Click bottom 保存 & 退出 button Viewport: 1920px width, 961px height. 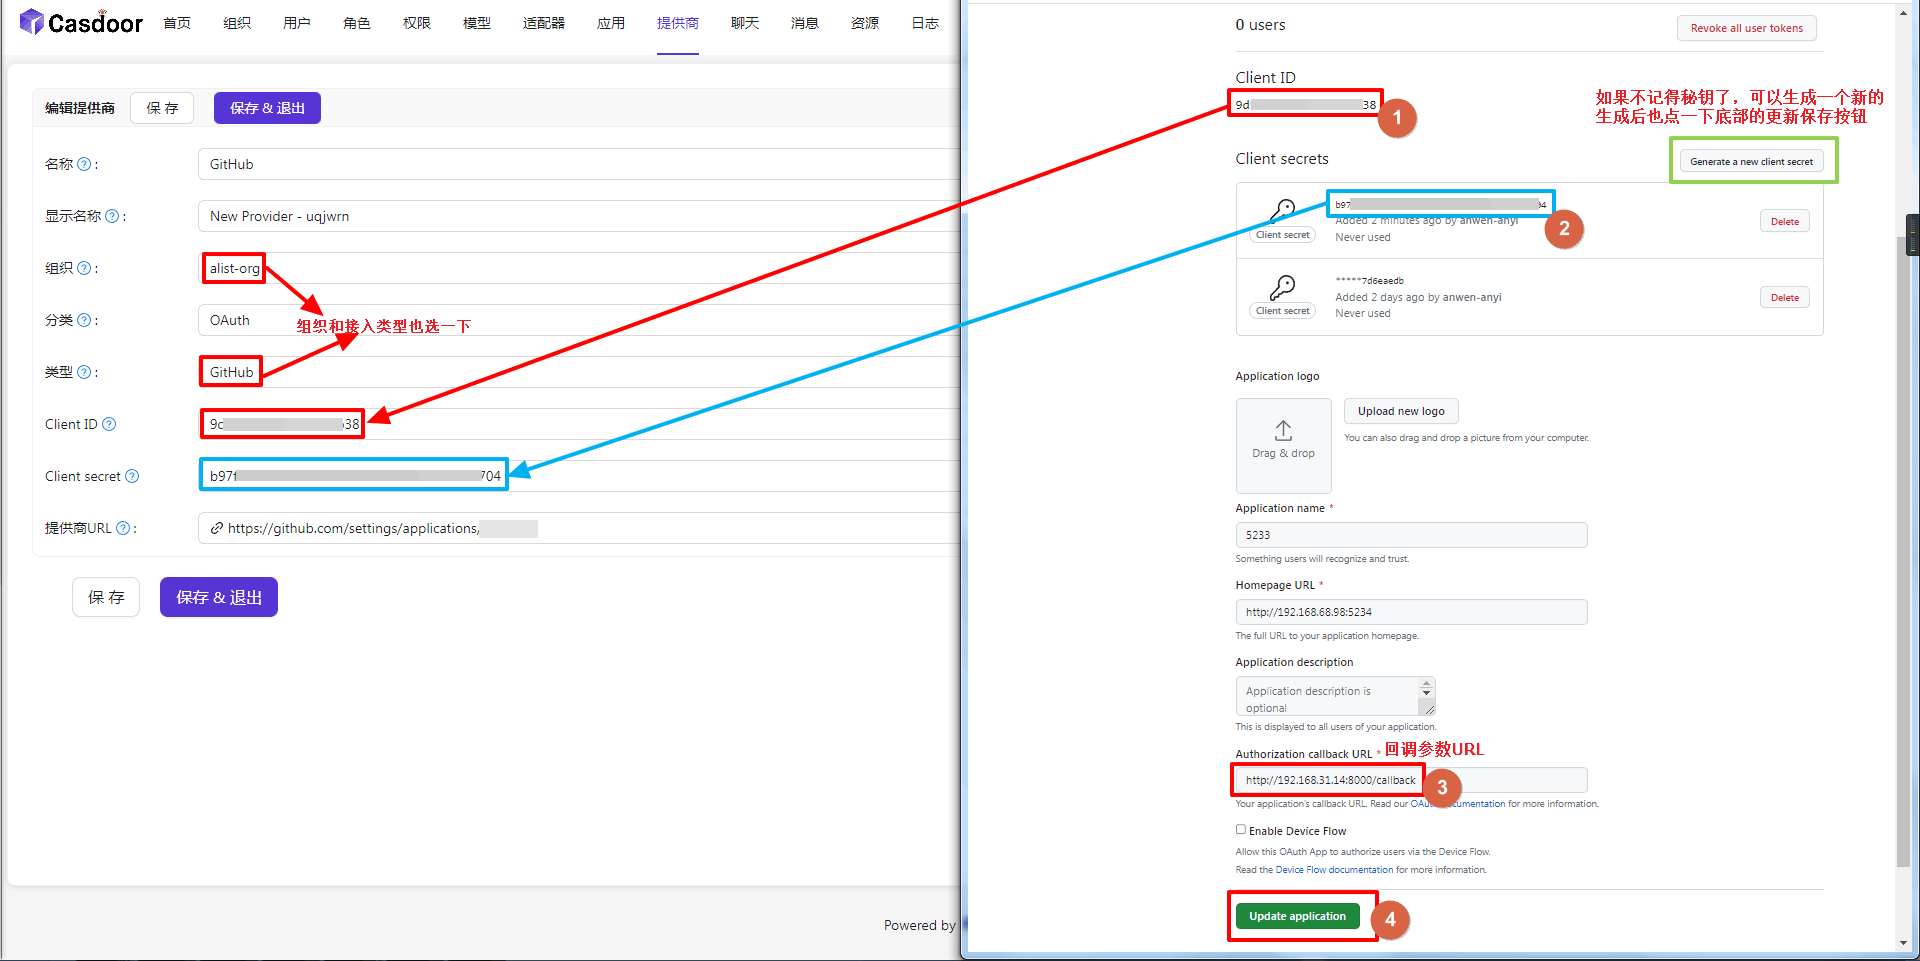pyautogui.click(x=219, y=597)
